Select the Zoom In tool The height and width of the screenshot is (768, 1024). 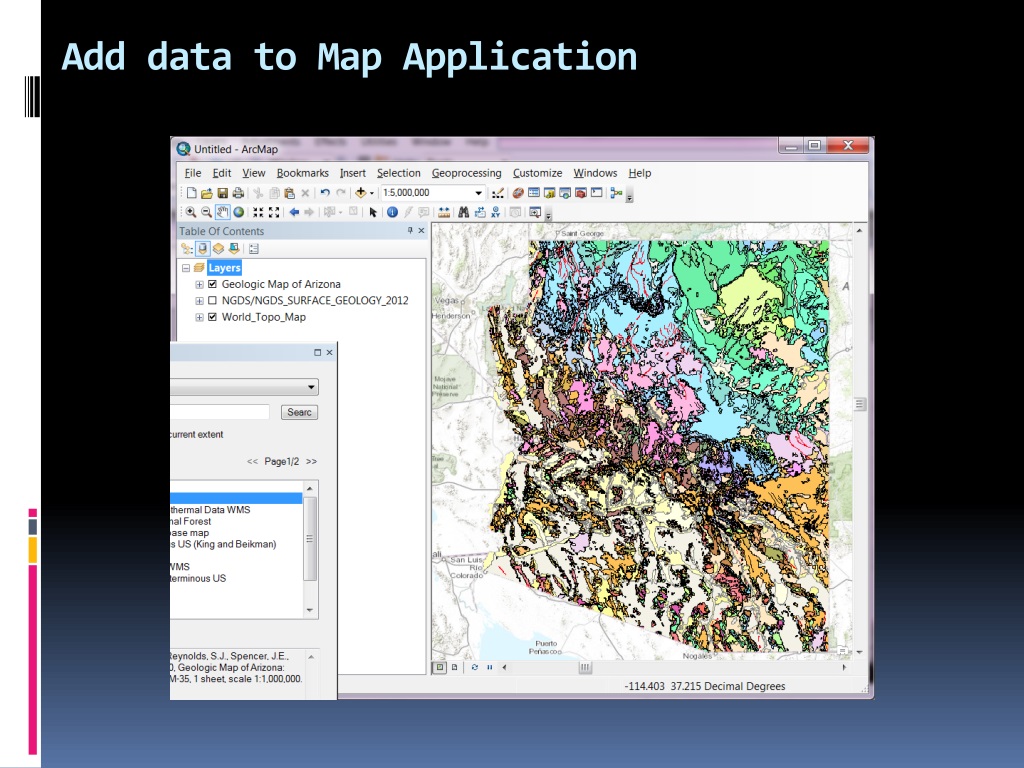click(191, 212)
